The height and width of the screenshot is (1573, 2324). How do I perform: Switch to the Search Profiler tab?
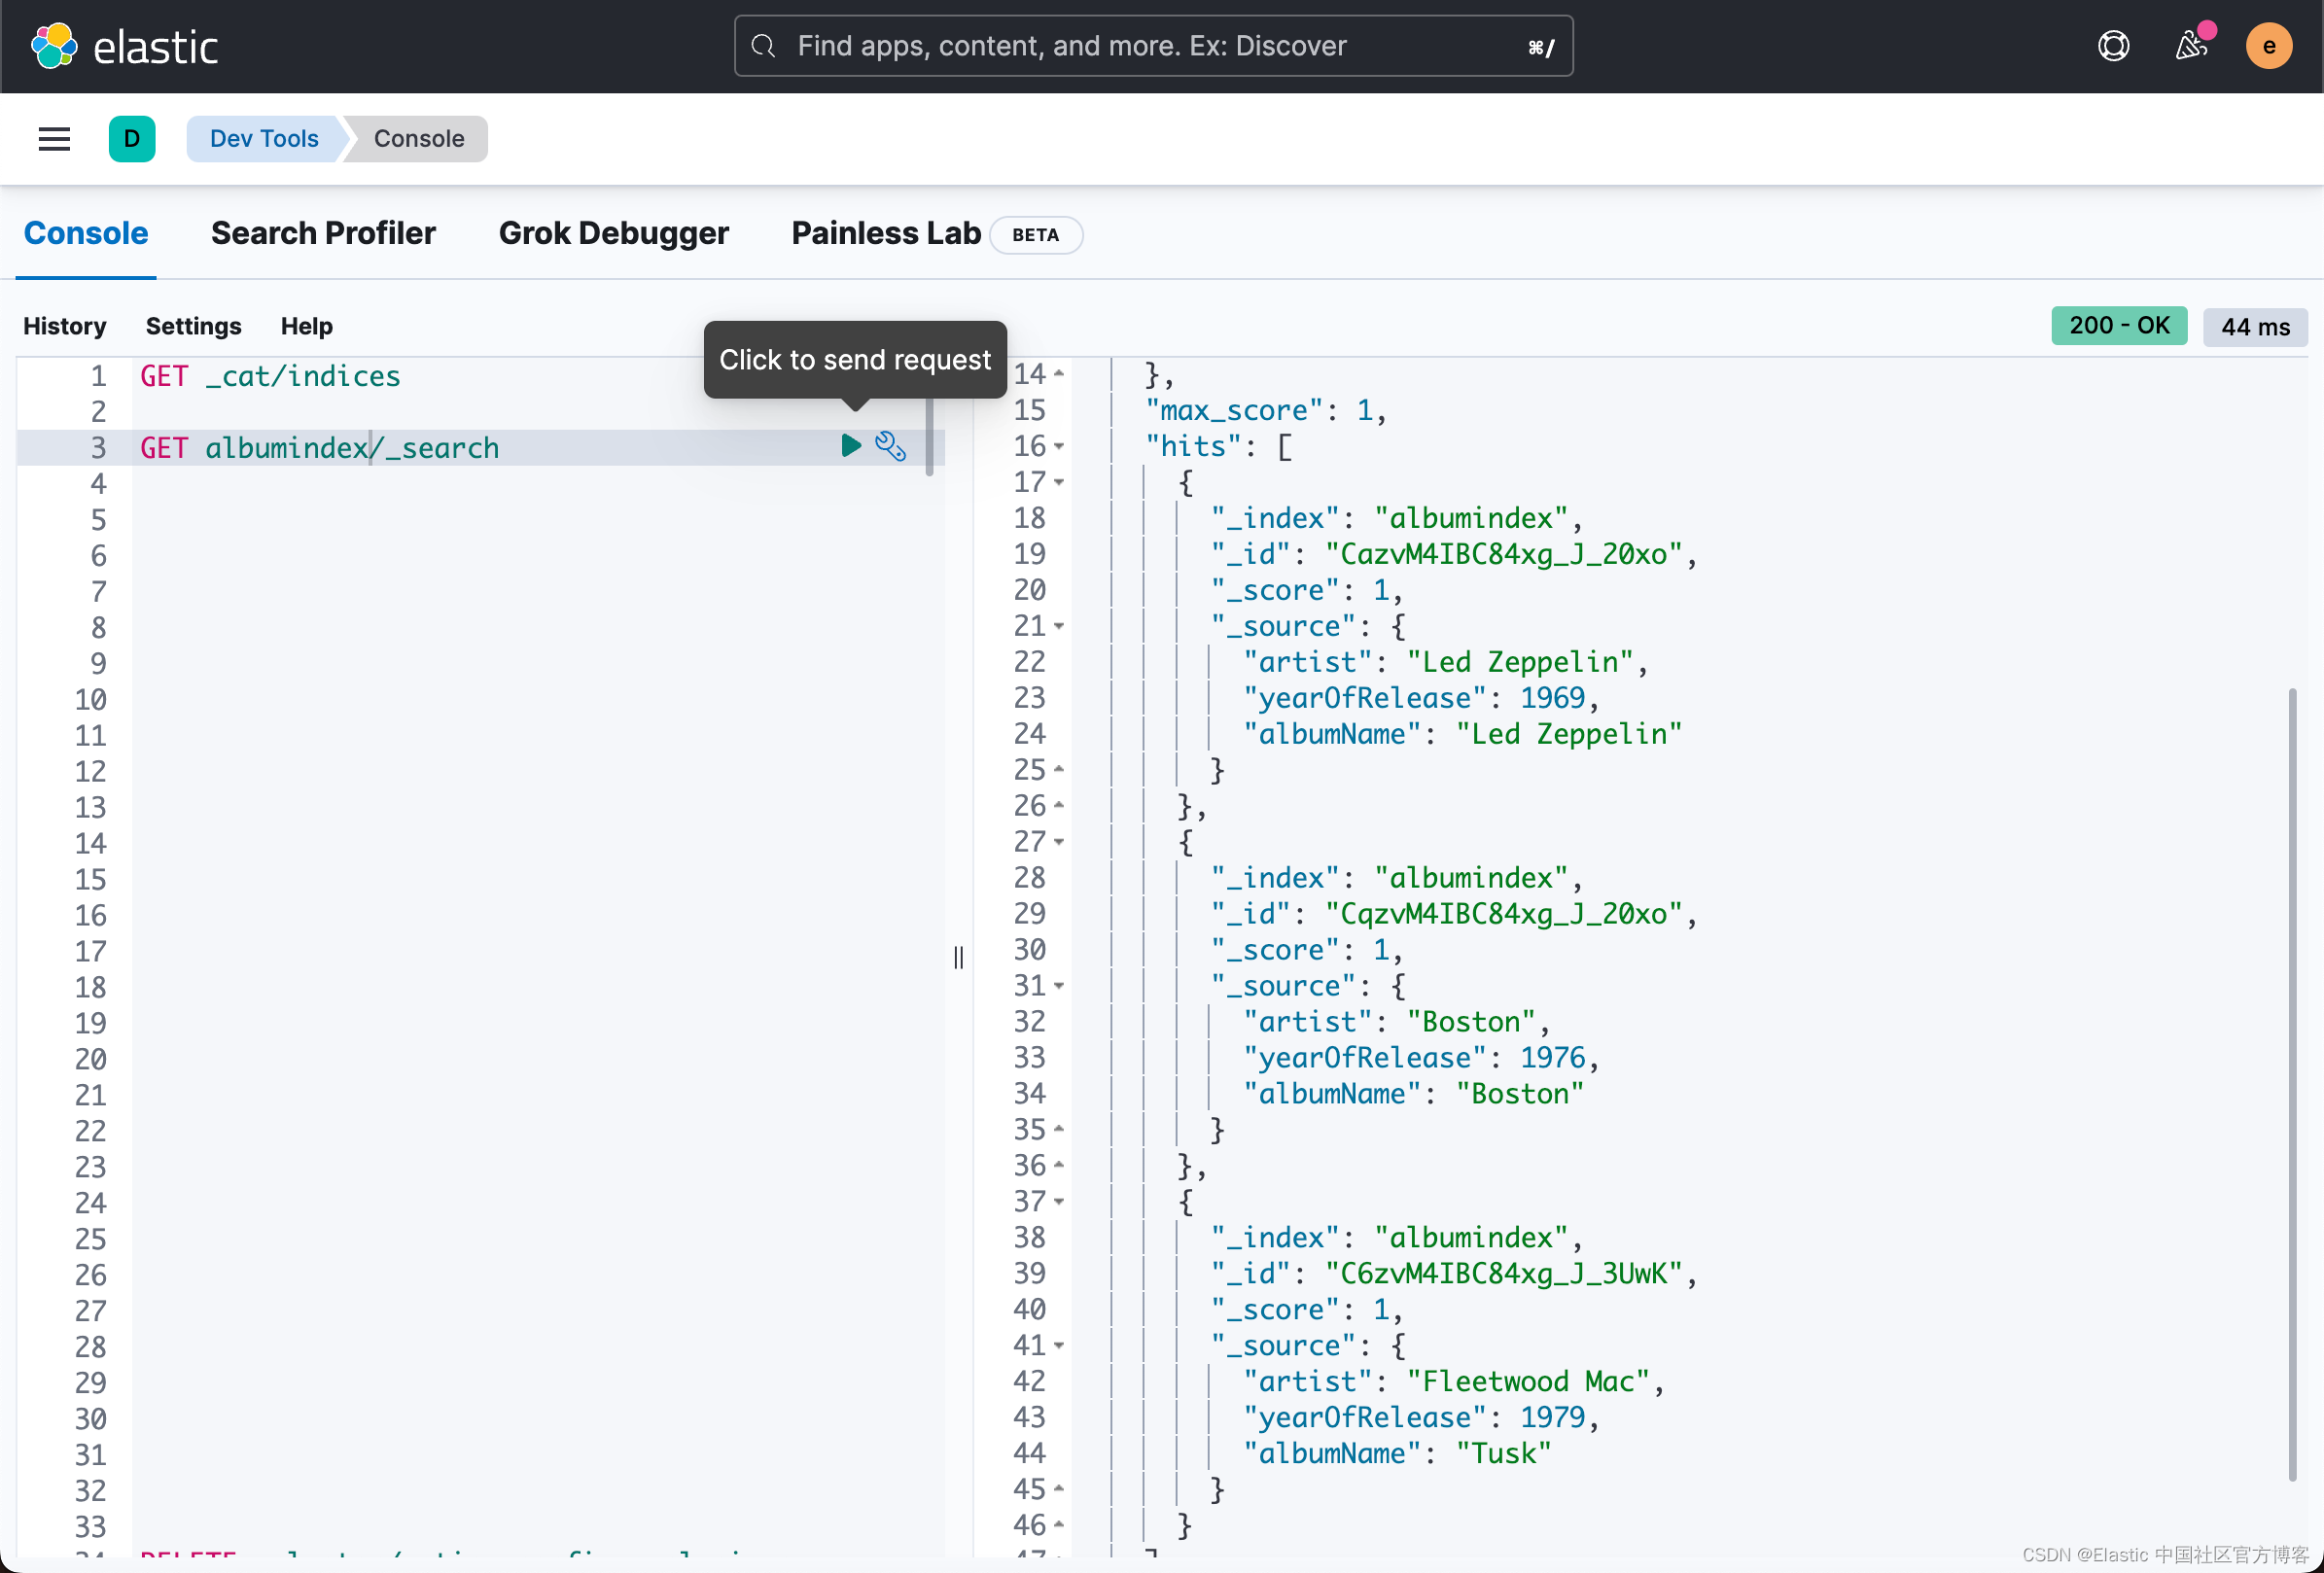click(323, 233)
